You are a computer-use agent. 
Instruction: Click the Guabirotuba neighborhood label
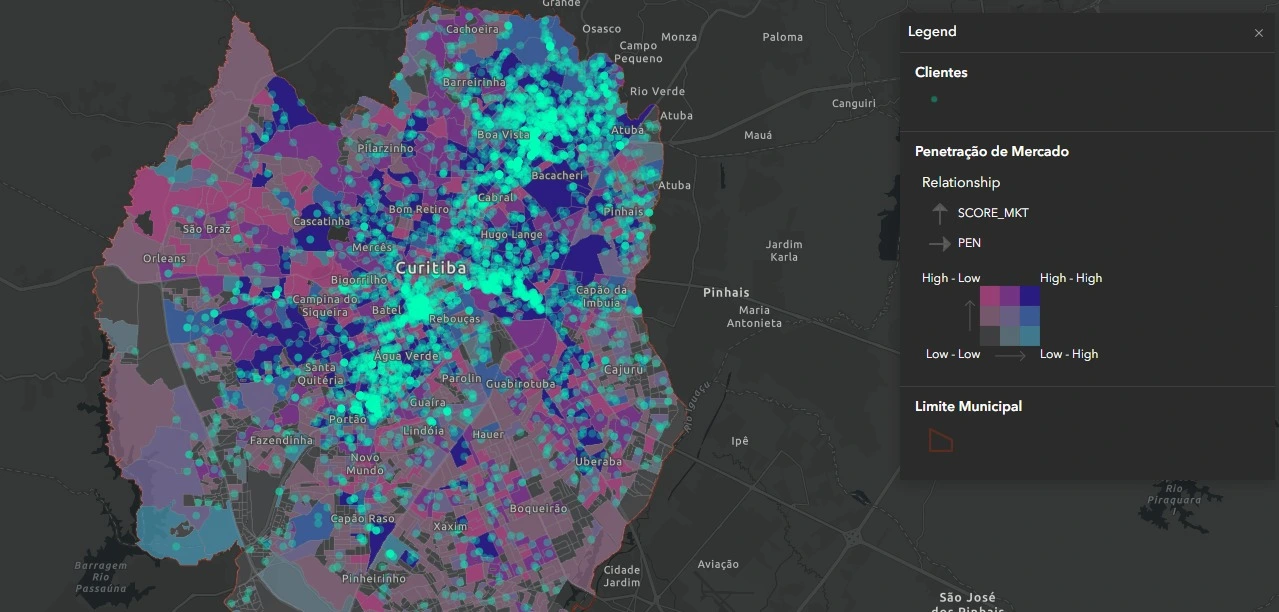(x=521, y=384)
